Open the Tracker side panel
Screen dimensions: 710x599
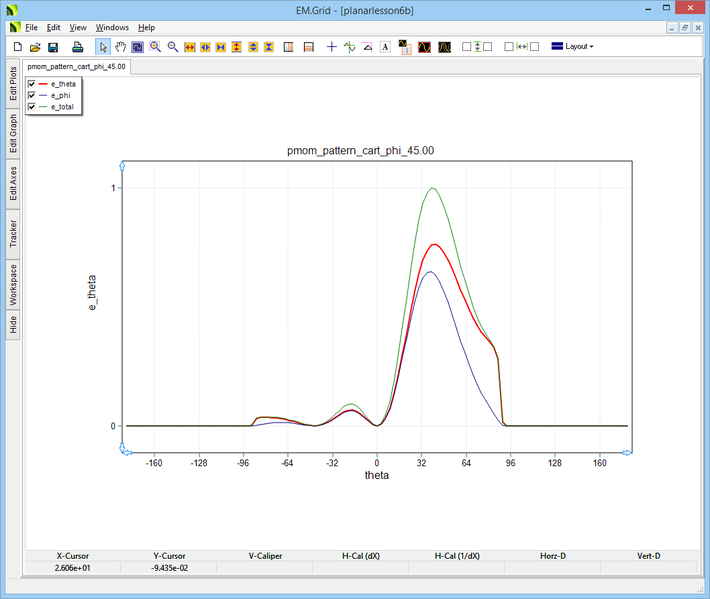pos(13,234)
